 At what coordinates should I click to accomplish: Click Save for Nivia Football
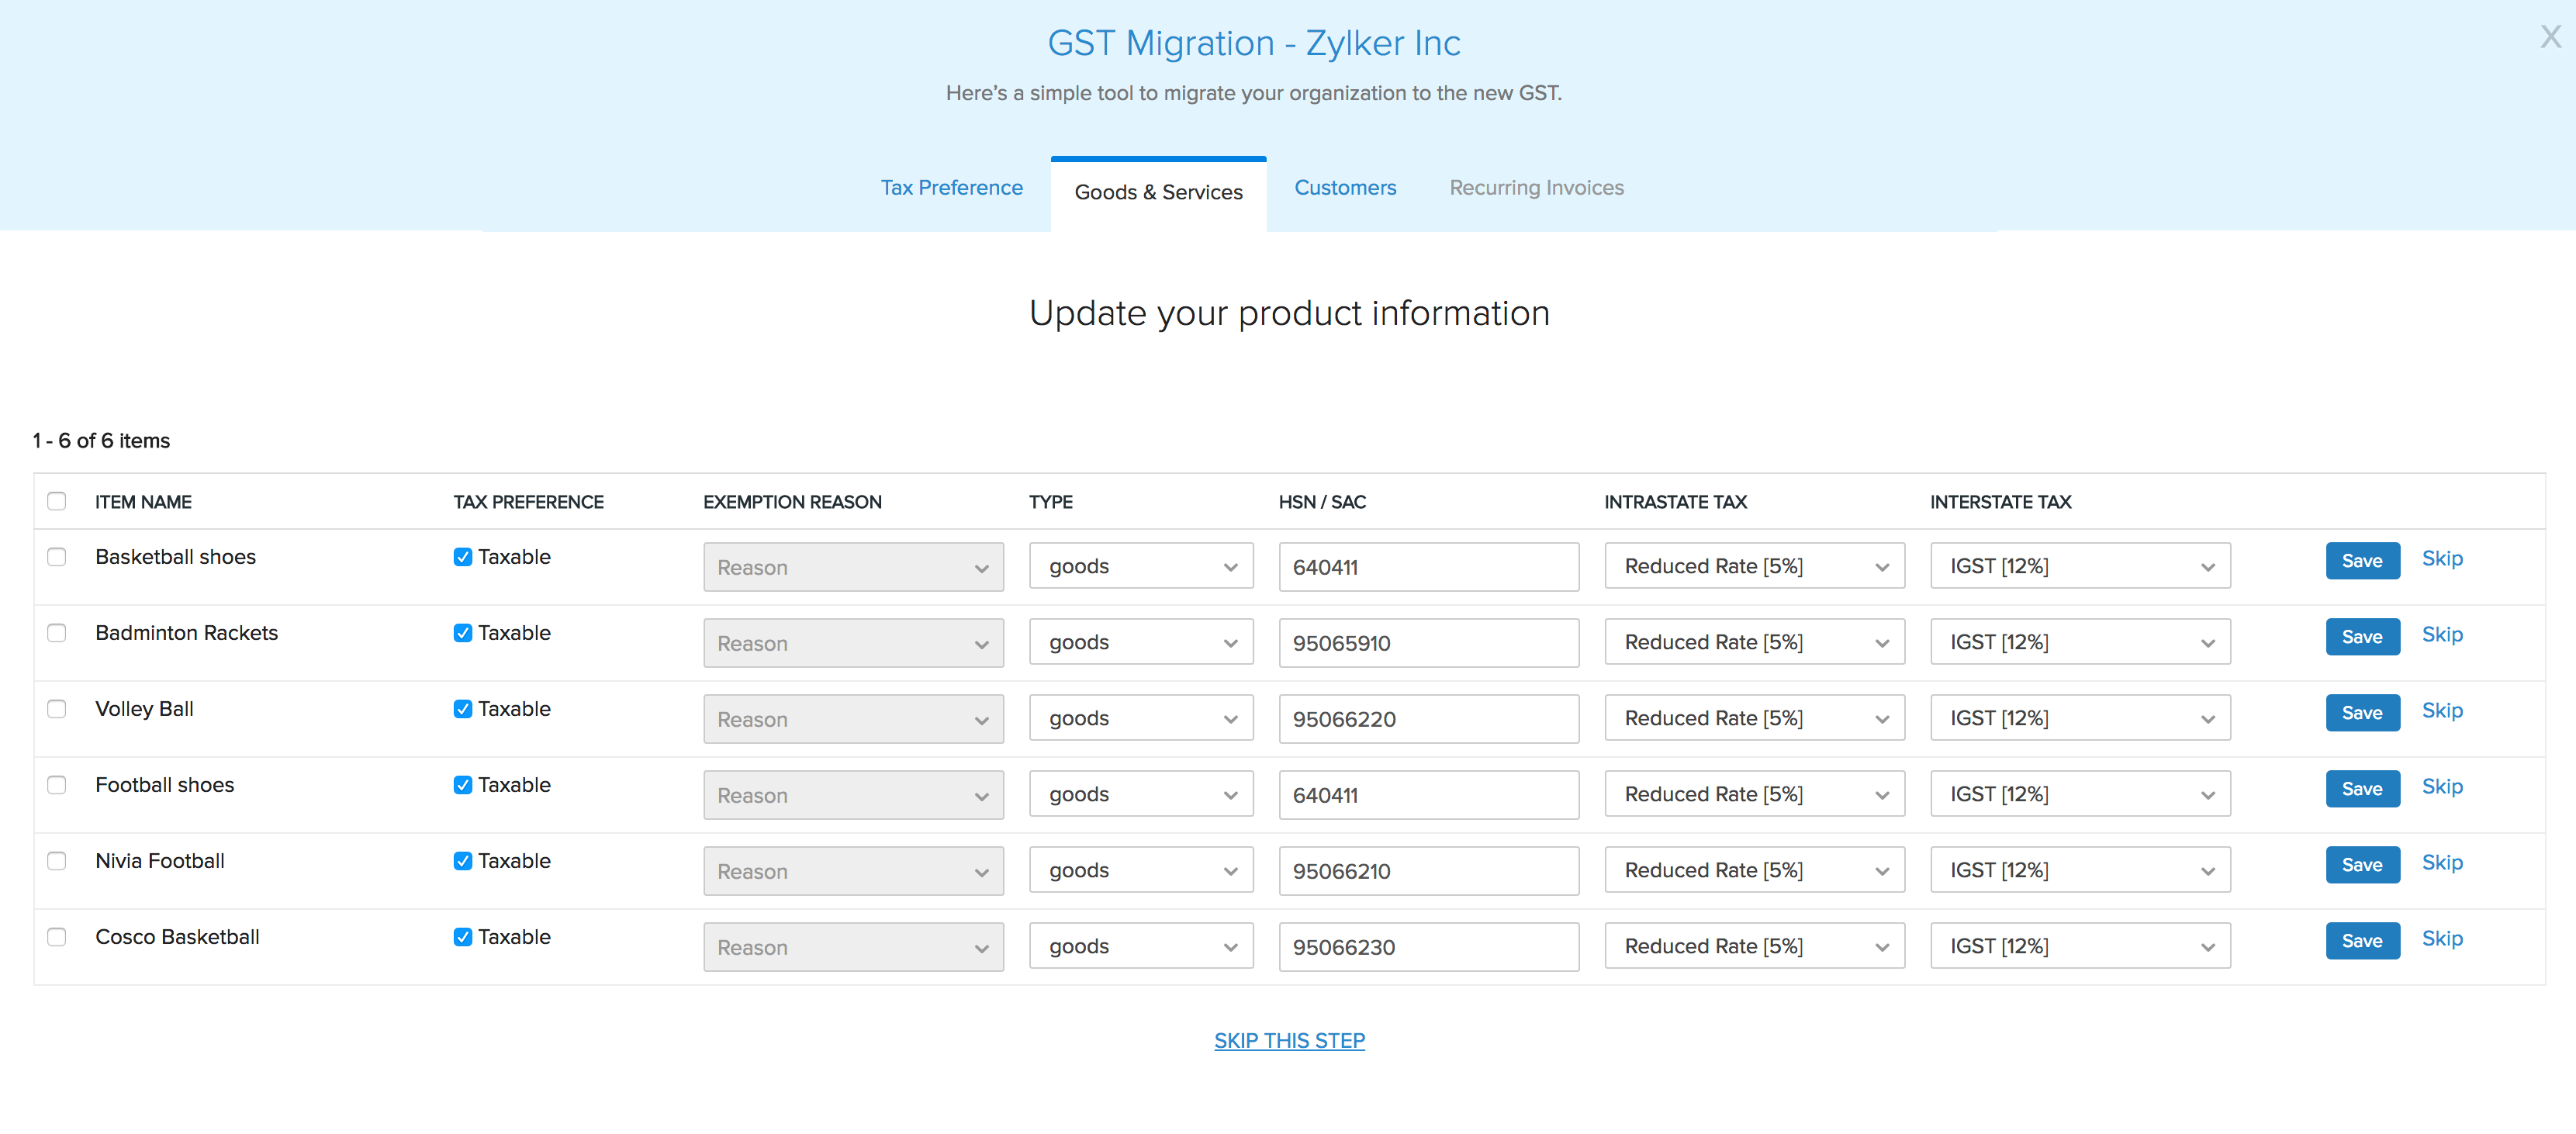2361,865
